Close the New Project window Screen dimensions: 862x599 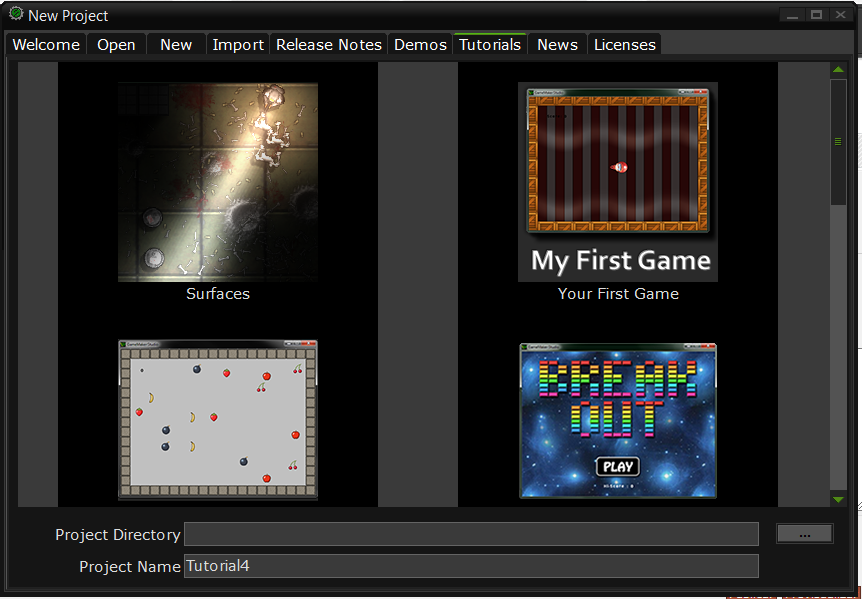(841, 15)
